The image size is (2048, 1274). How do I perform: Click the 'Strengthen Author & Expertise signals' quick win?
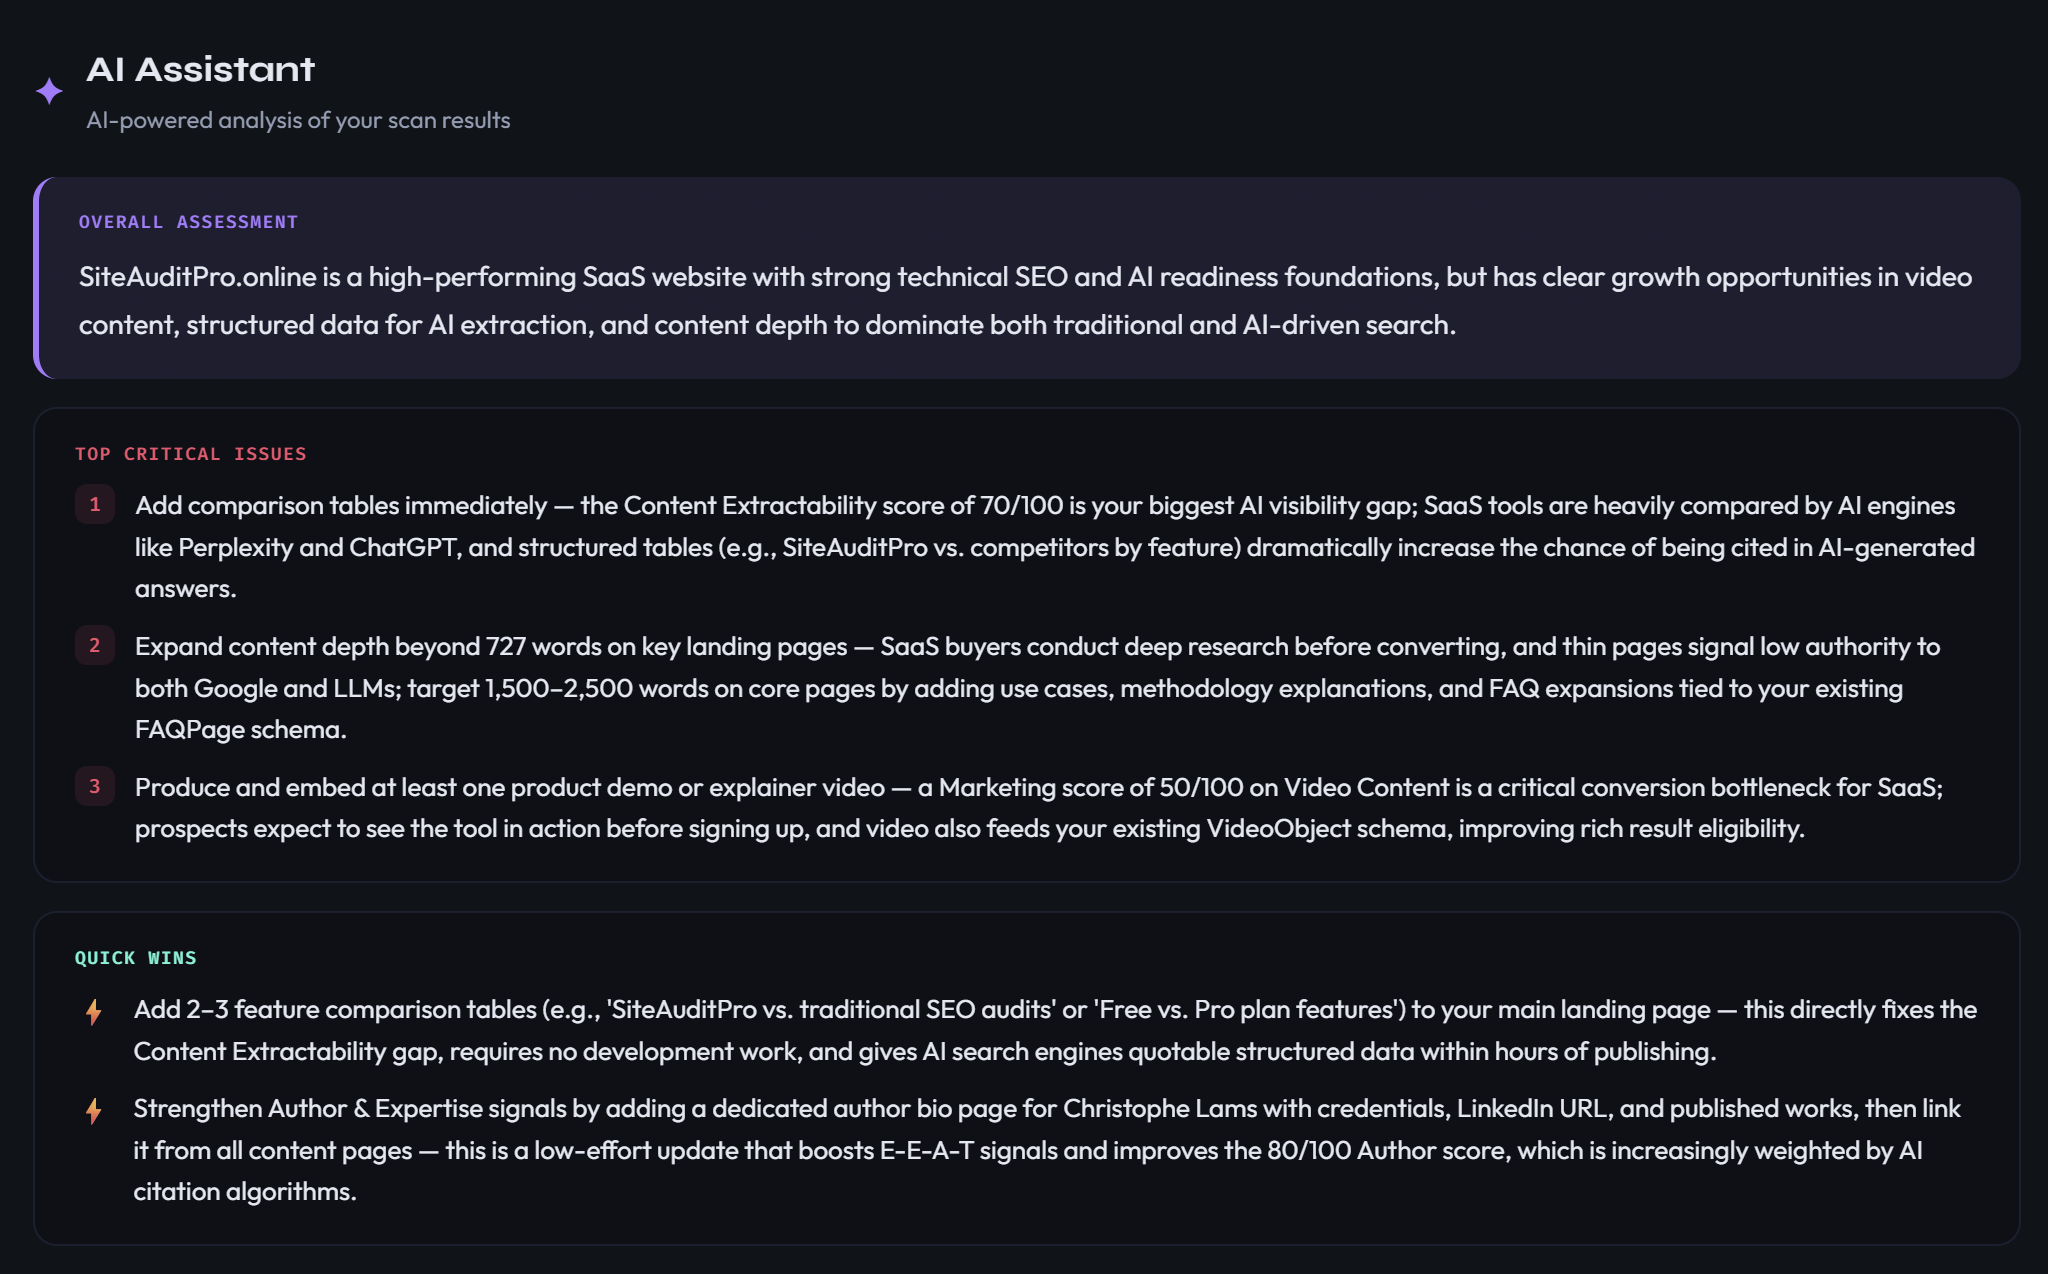[x=1047, y=1150]
